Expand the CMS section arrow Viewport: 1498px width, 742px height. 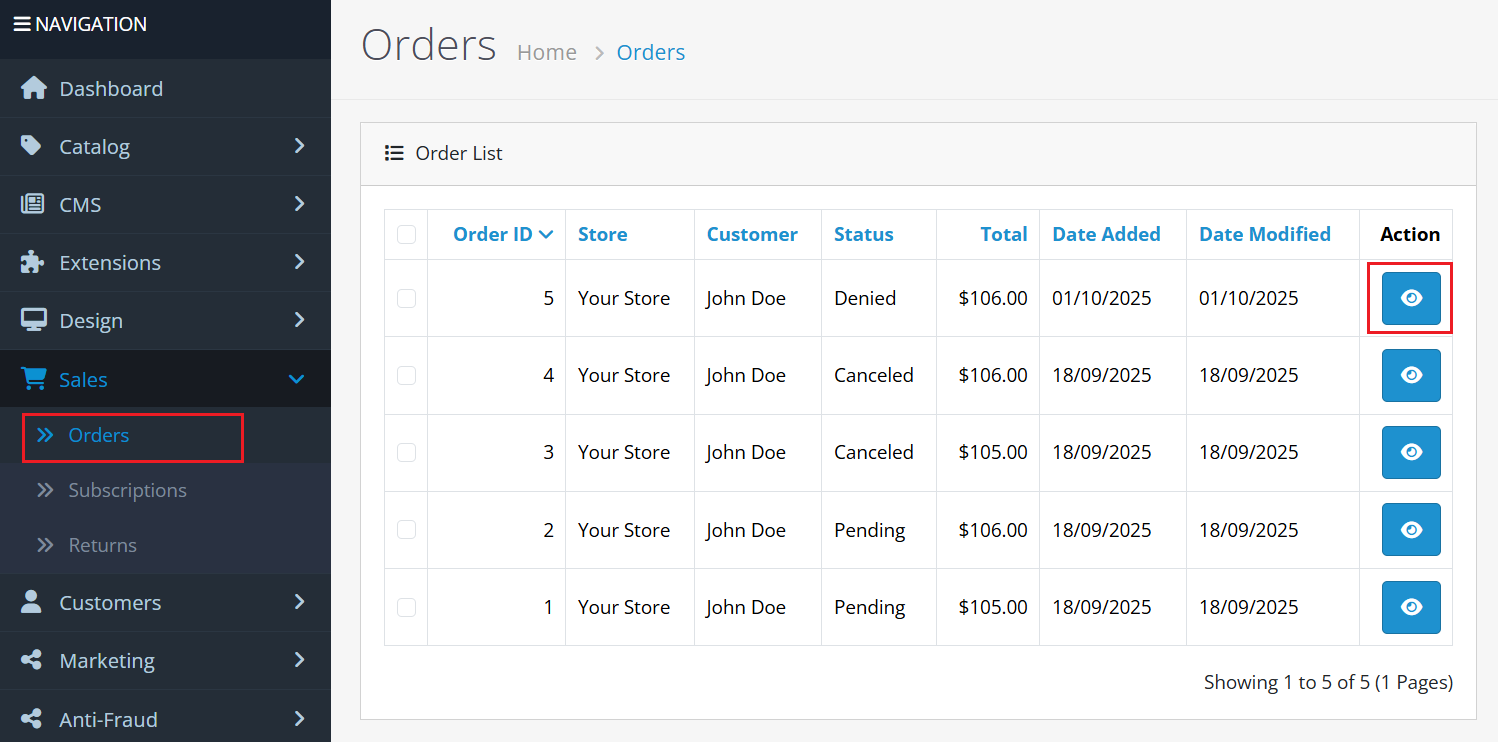(297, 204)
